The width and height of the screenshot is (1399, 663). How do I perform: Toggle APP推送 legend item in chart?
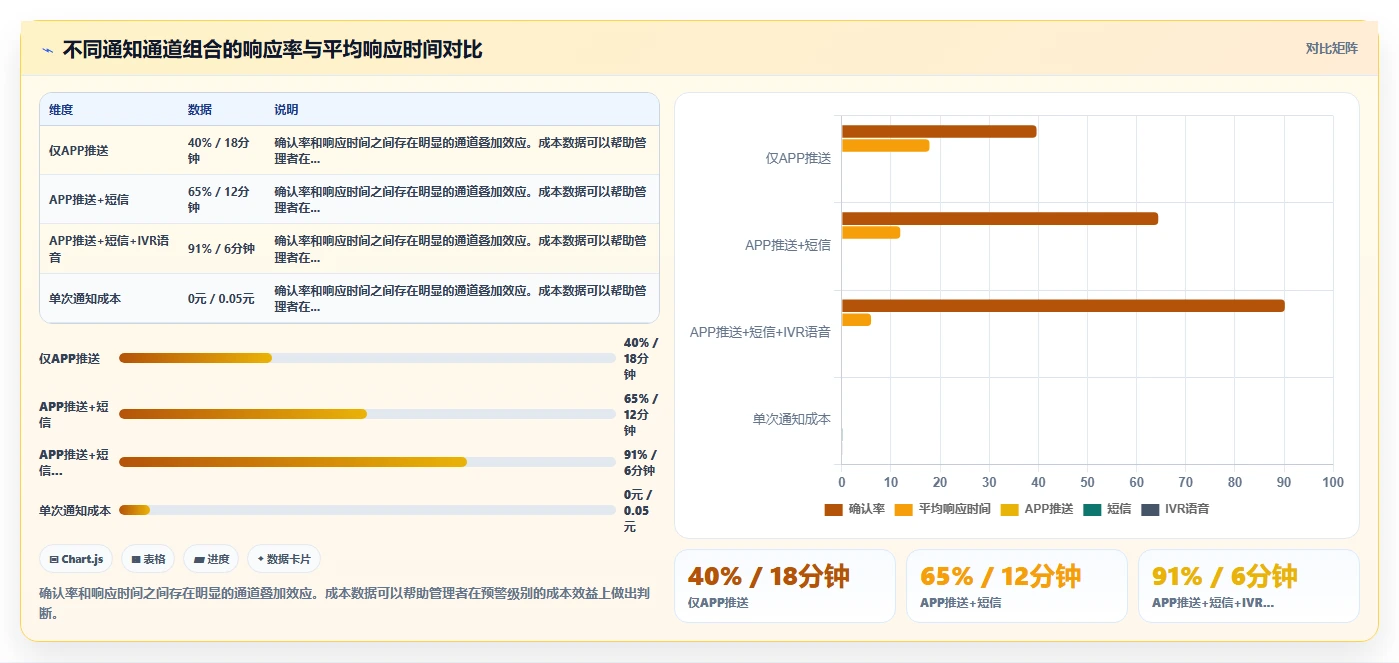[x=1036, y=509]
